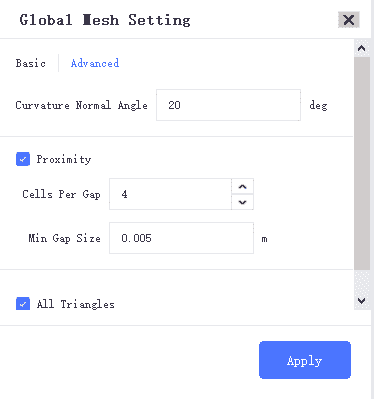Focus the Curvature Normal Angle field
The image size is (374, 399).
[x=228, y=105]
